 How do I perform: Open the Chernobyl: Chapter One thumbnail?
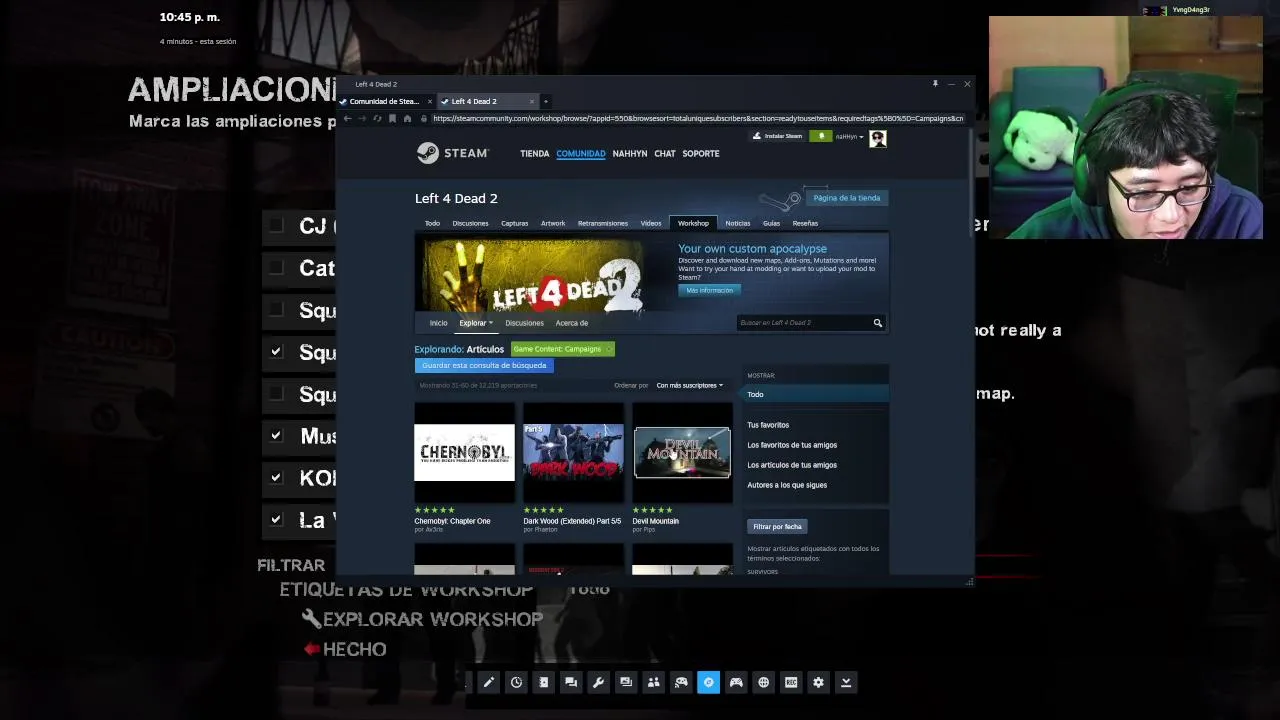pos(465,453)
